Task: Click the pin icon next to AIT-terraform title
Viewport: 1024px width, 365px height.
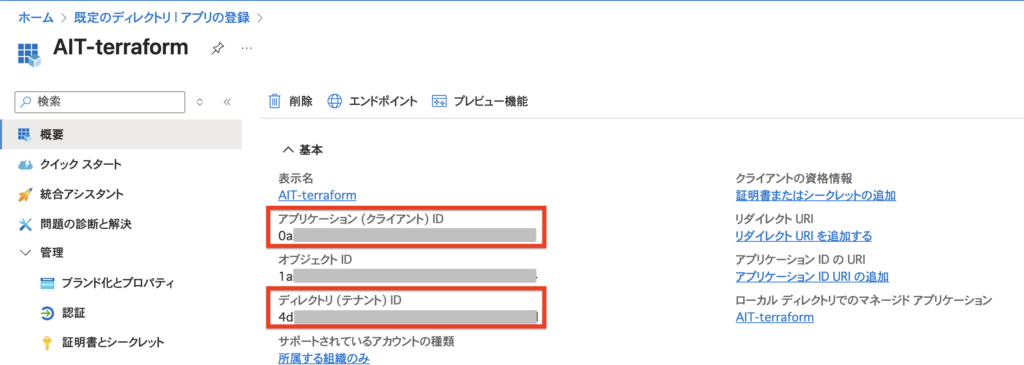Action: [217, 49]
